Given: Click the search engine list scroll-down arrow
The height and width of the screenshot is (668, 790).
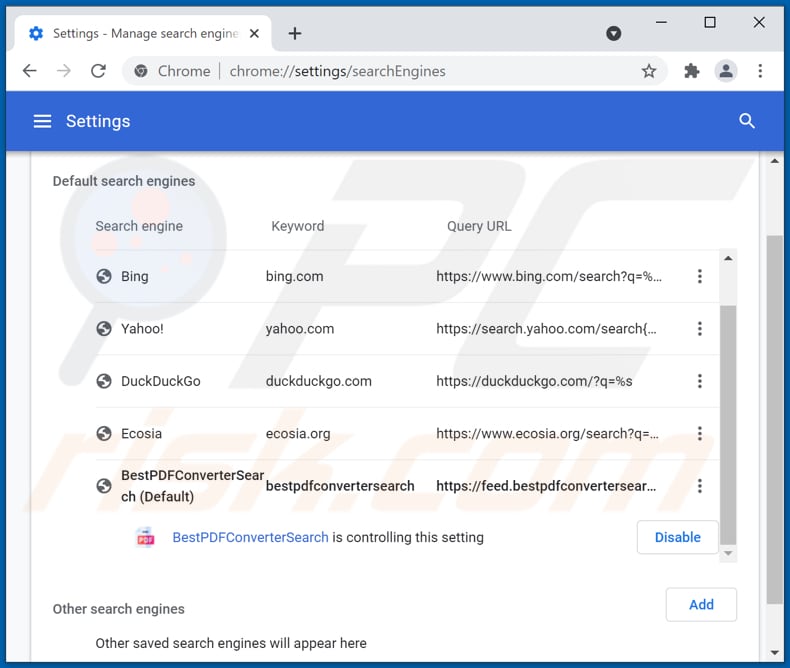Looking at the screenshot, I should point(728,553).
